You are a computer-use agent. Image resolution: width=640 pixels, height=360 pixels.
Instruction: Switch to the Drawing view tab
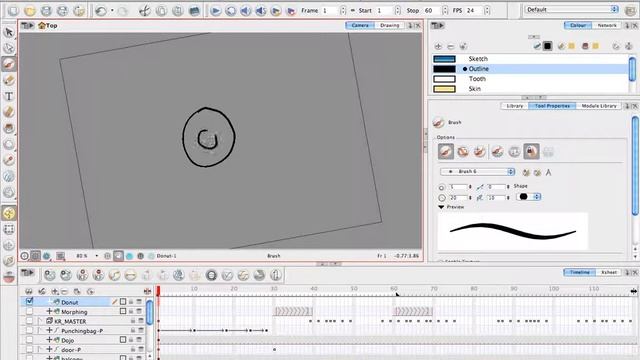(389, 25)
